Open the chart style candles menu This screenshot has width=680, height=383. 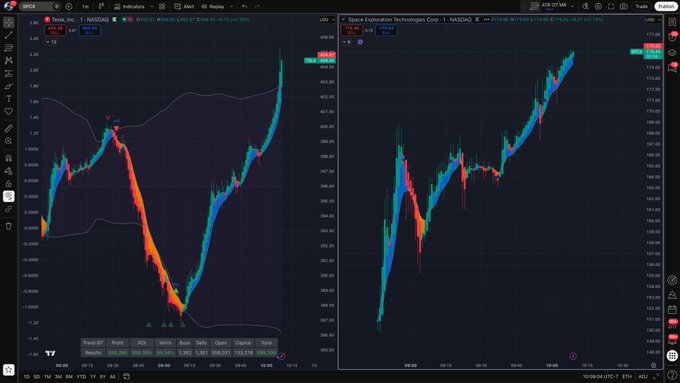(x=101, y=7)
